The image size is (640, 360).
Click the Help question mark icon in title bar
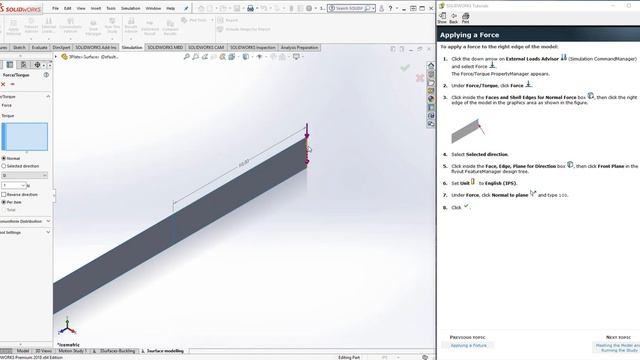click(390, 8)
